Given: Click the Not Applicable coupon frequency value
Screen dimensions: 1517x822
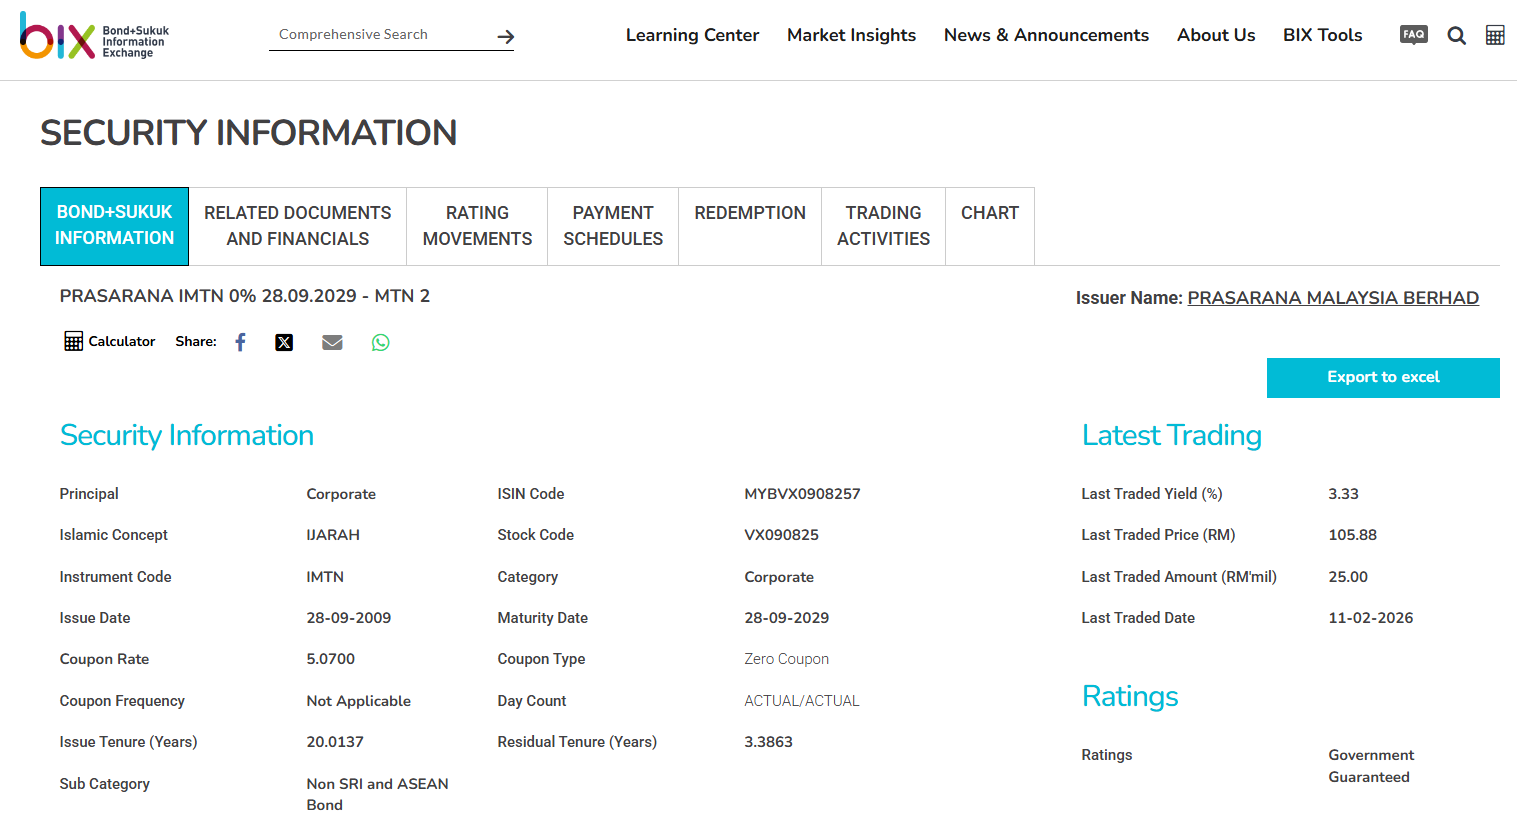Looking at the screenshot, I should [358, 701].
